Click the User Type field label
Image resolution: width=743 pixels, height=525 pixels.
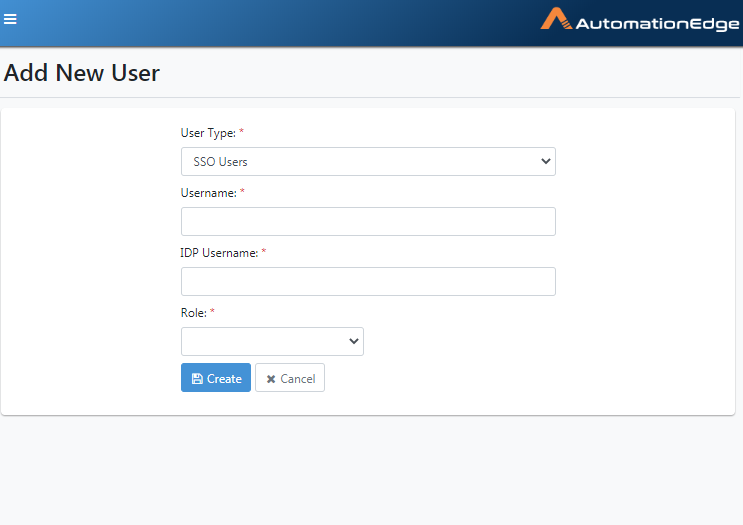point(208,133)
